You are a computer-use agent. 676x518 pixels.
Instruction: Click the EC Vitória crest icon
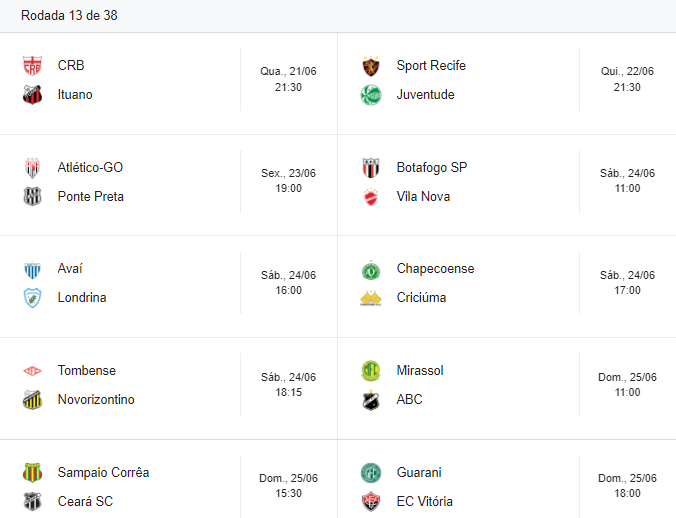pyautogui.click(x=371, y=502)
